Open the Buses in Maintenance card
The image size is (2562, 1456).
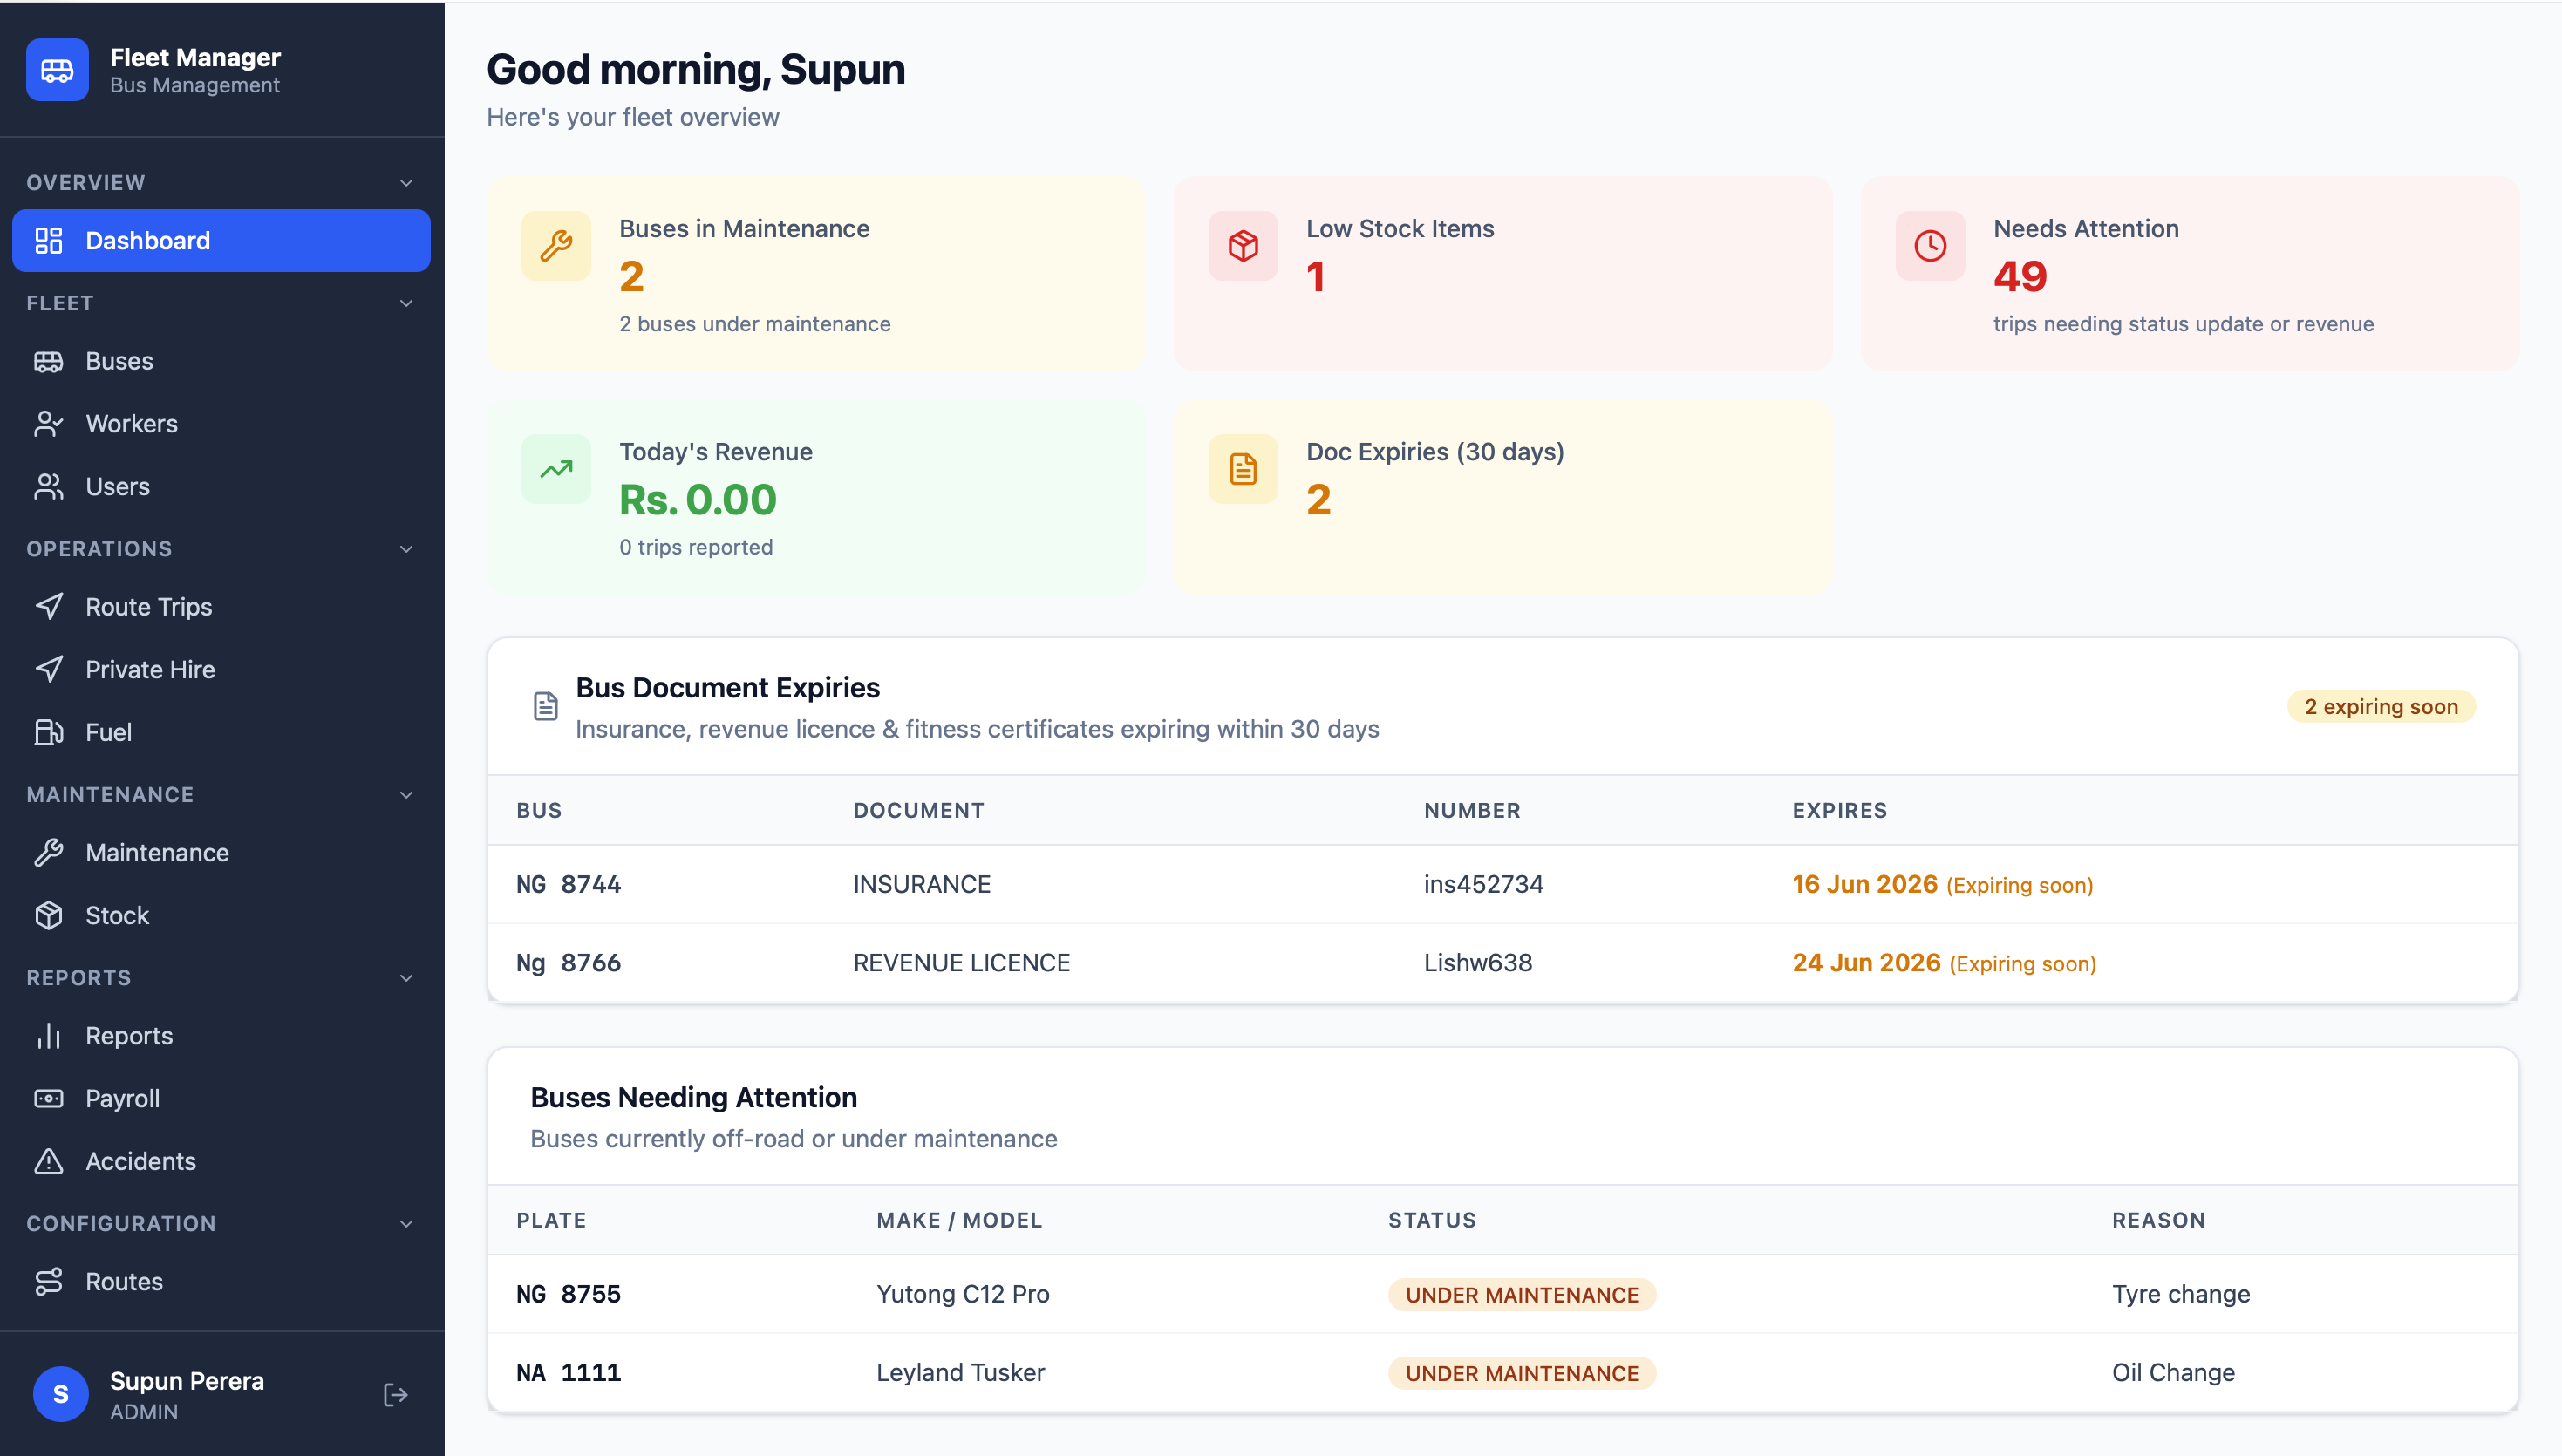(x=816, y=275)
